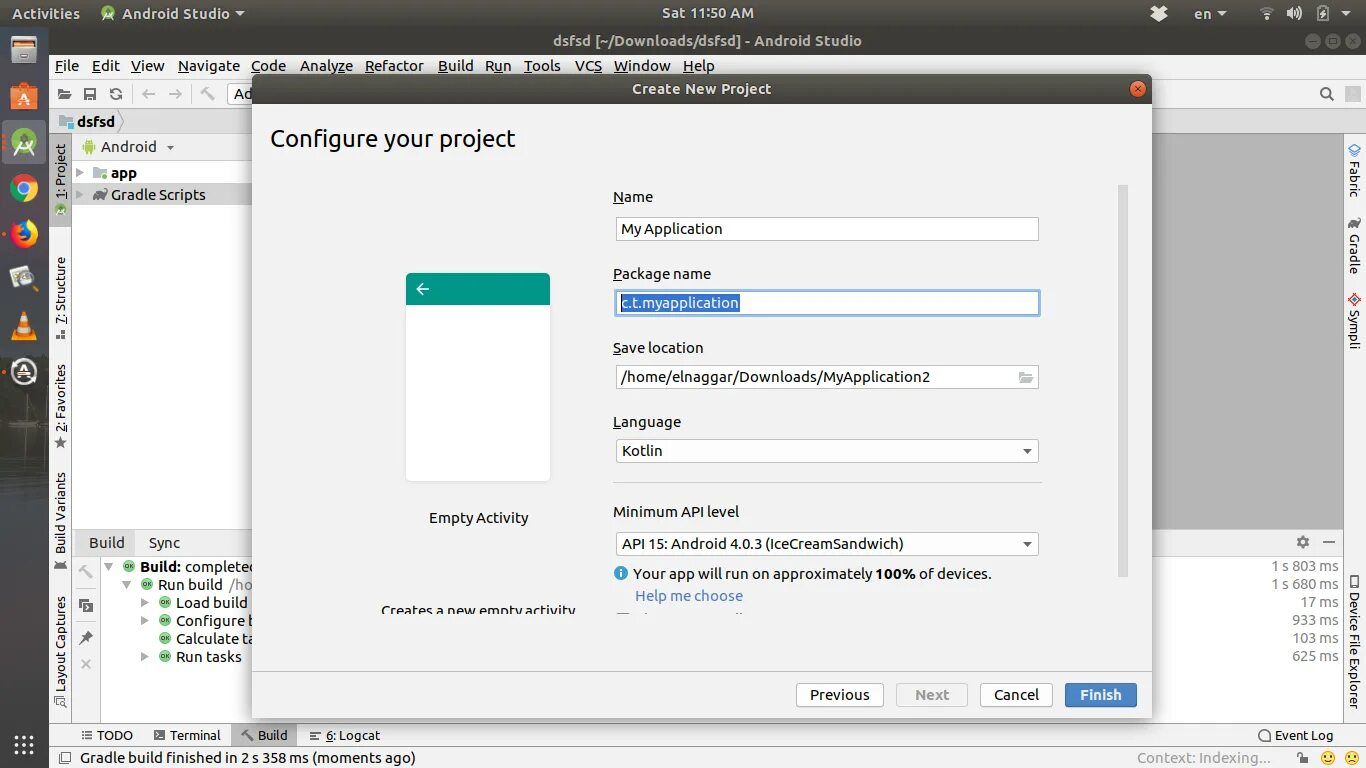Open the Gradle side panel

(1354, 245)
